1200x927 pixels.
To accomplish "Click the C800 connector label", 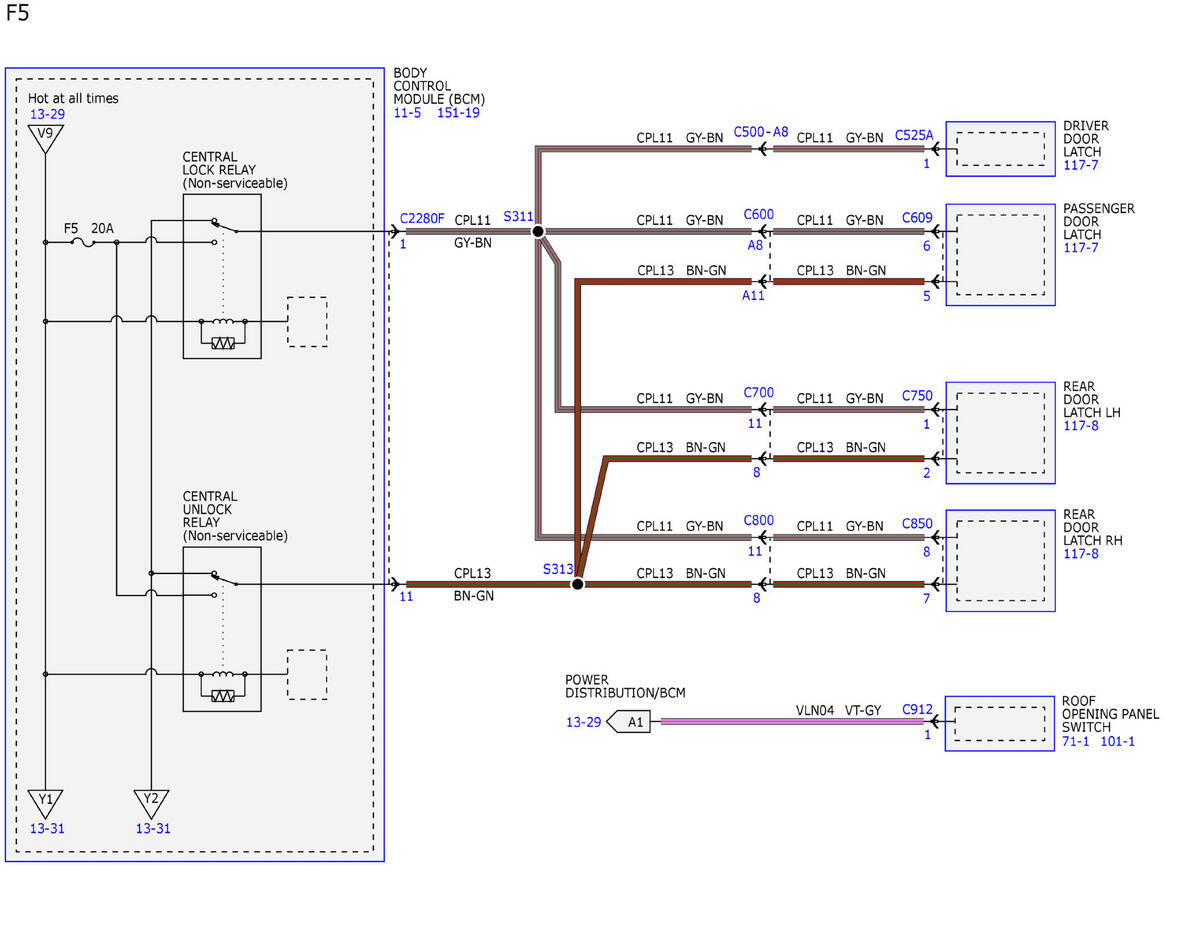I will point(759,520).
